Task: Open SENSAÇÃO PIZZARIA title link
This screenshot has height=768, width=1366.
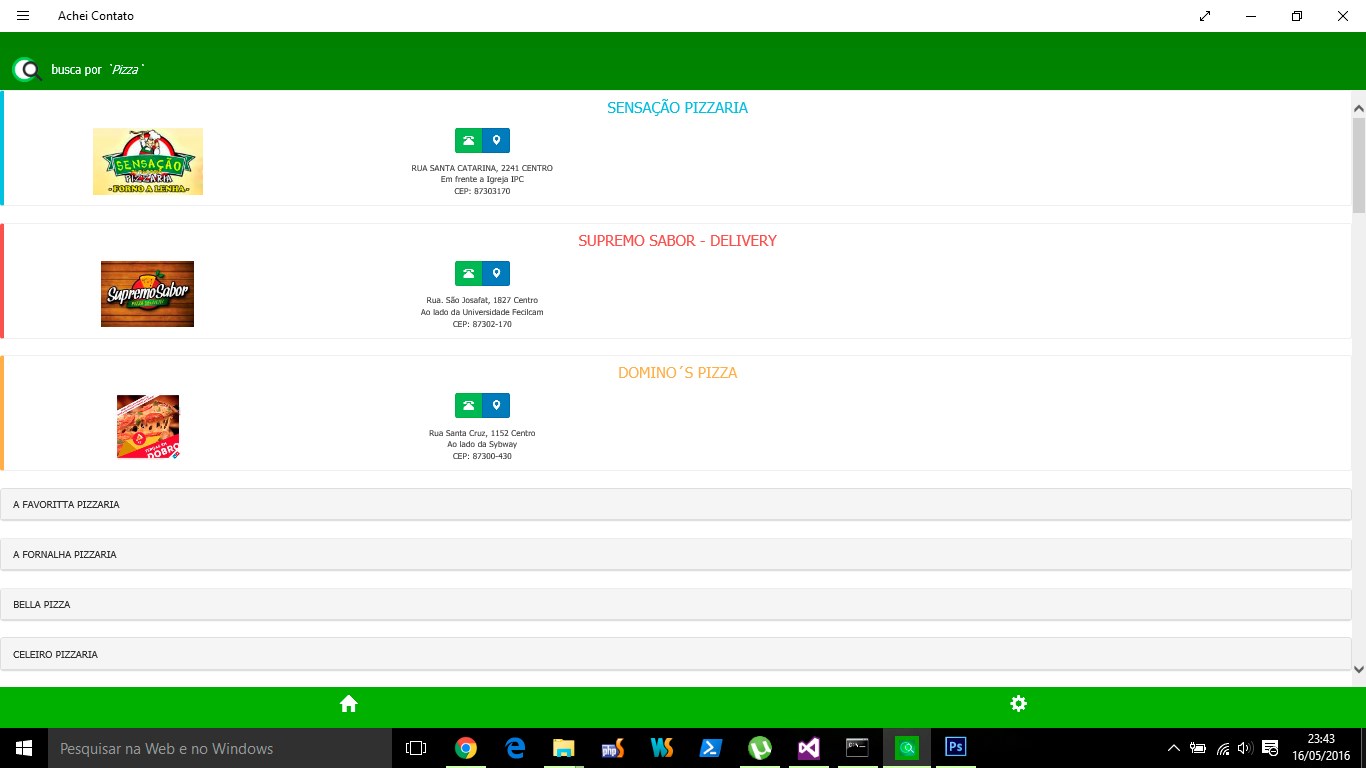Action: (677, 108)
